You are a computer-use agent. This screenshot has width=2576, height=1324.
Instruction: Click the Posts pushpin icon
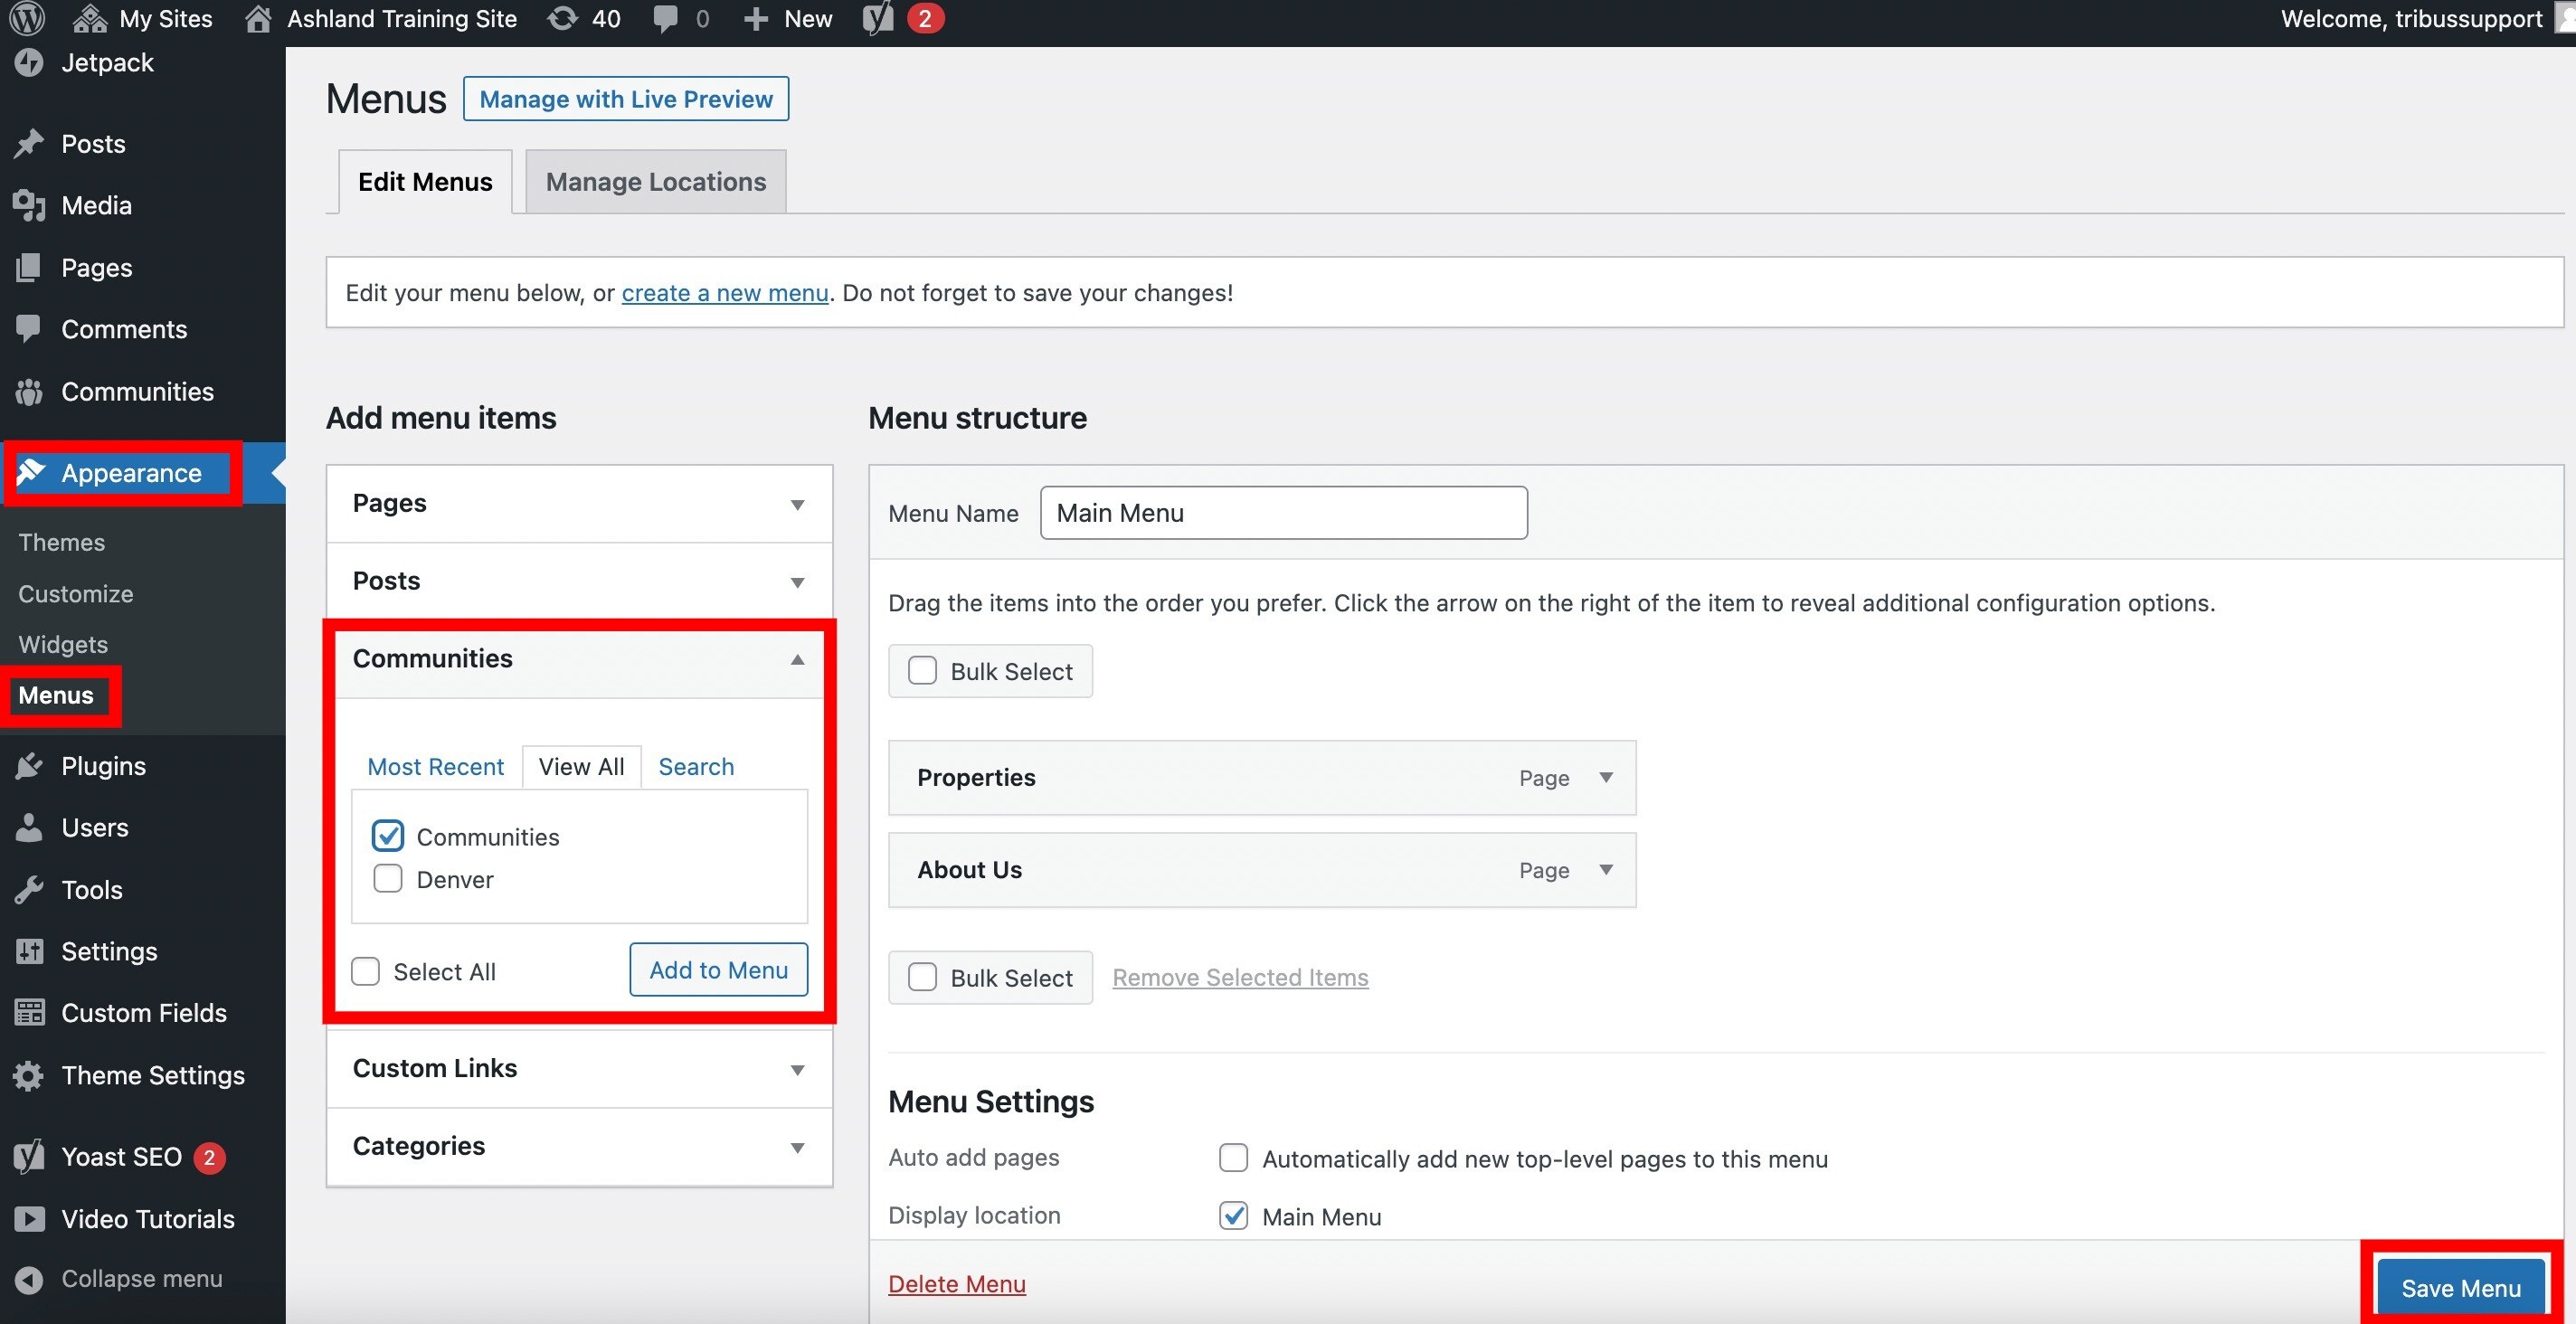pyautogui.click(x=29, y=143)
